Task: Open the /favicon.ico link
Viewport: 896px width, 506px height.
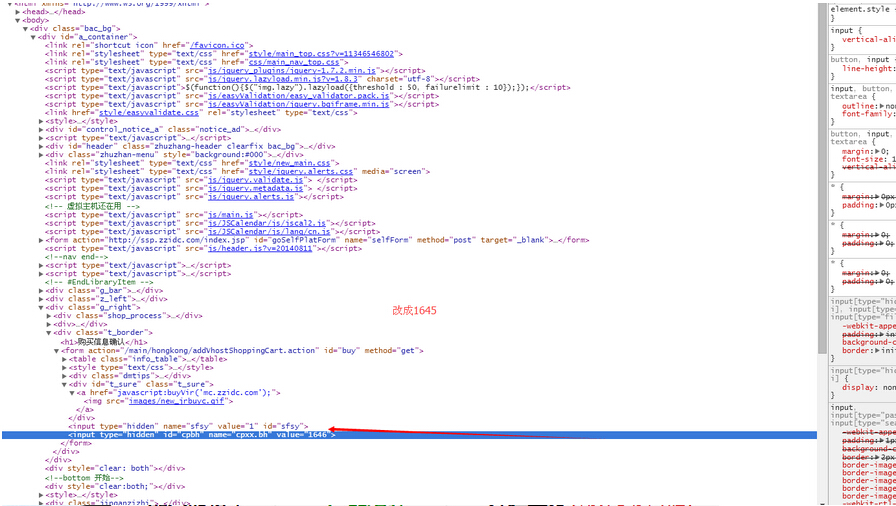Action: pyautogui.click(x=218, y=45)
